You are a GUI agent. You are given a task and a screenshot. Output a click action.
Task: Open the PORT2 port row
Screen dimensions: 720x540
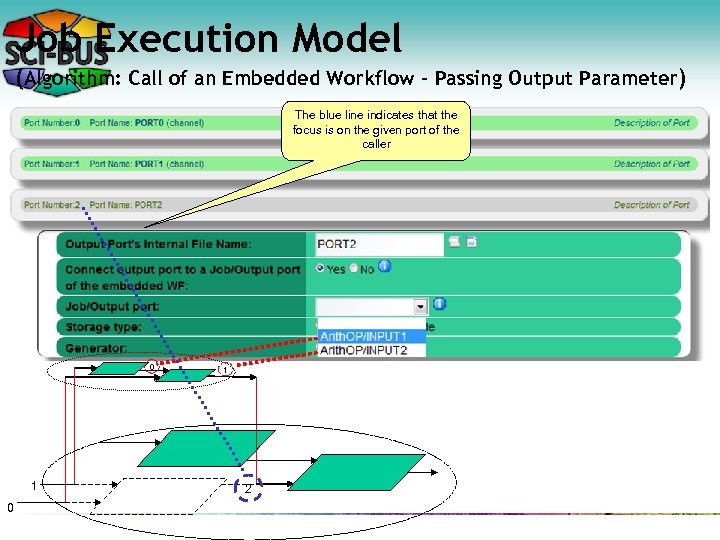coord(359,205)
